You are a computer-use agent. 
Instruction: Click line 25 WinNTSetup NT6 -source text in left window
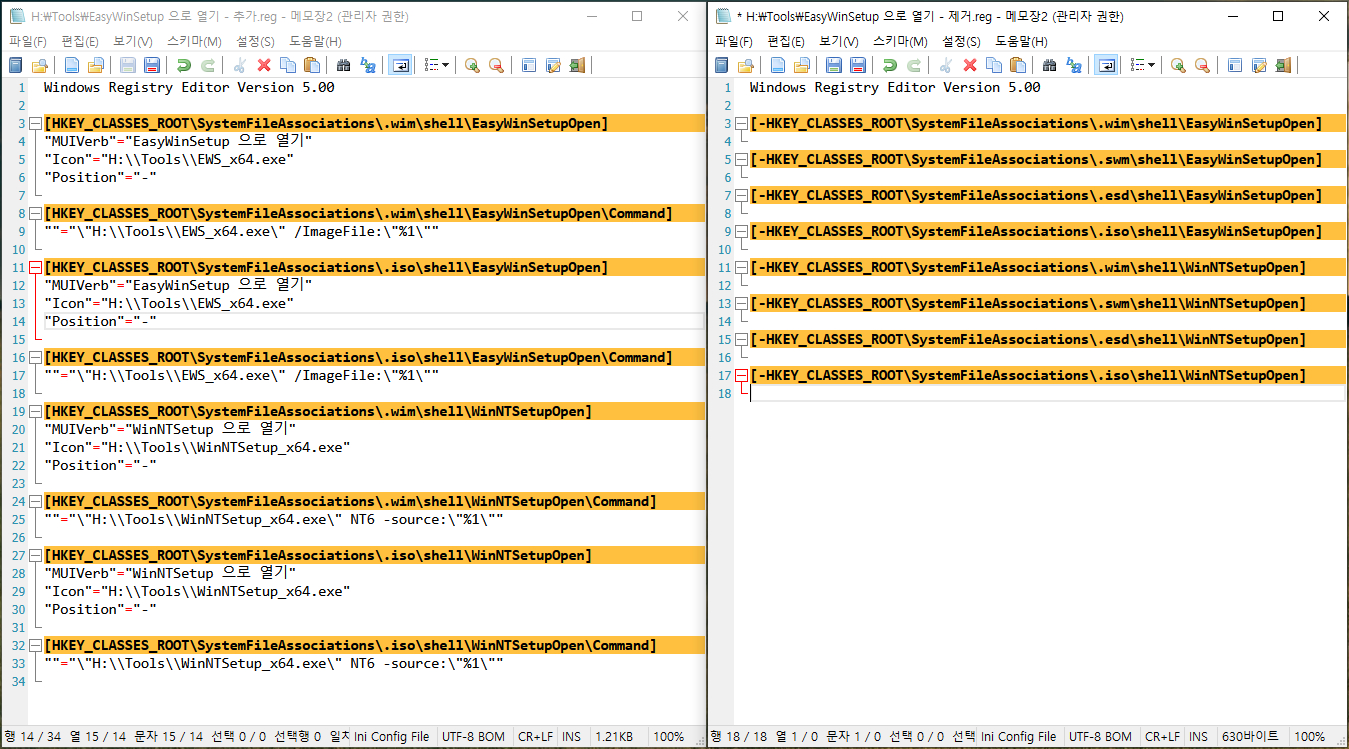273,519
